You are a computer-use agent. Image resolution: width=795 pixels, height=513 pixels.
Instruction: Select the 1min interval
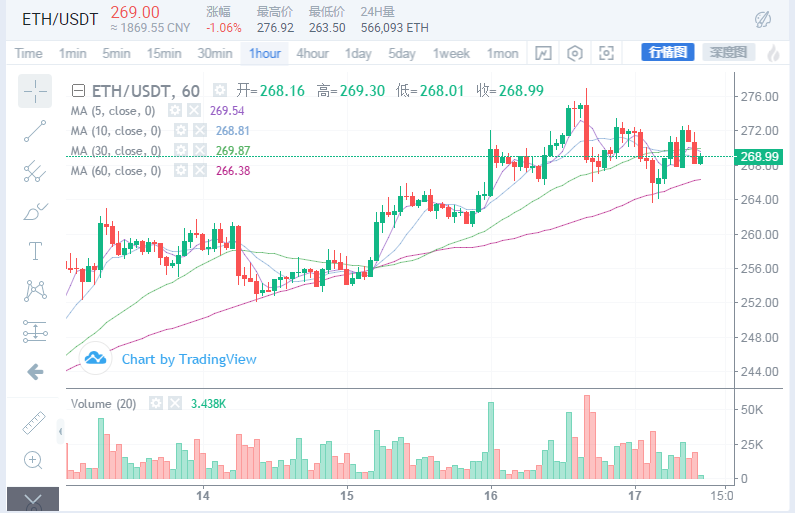(73, 53)
